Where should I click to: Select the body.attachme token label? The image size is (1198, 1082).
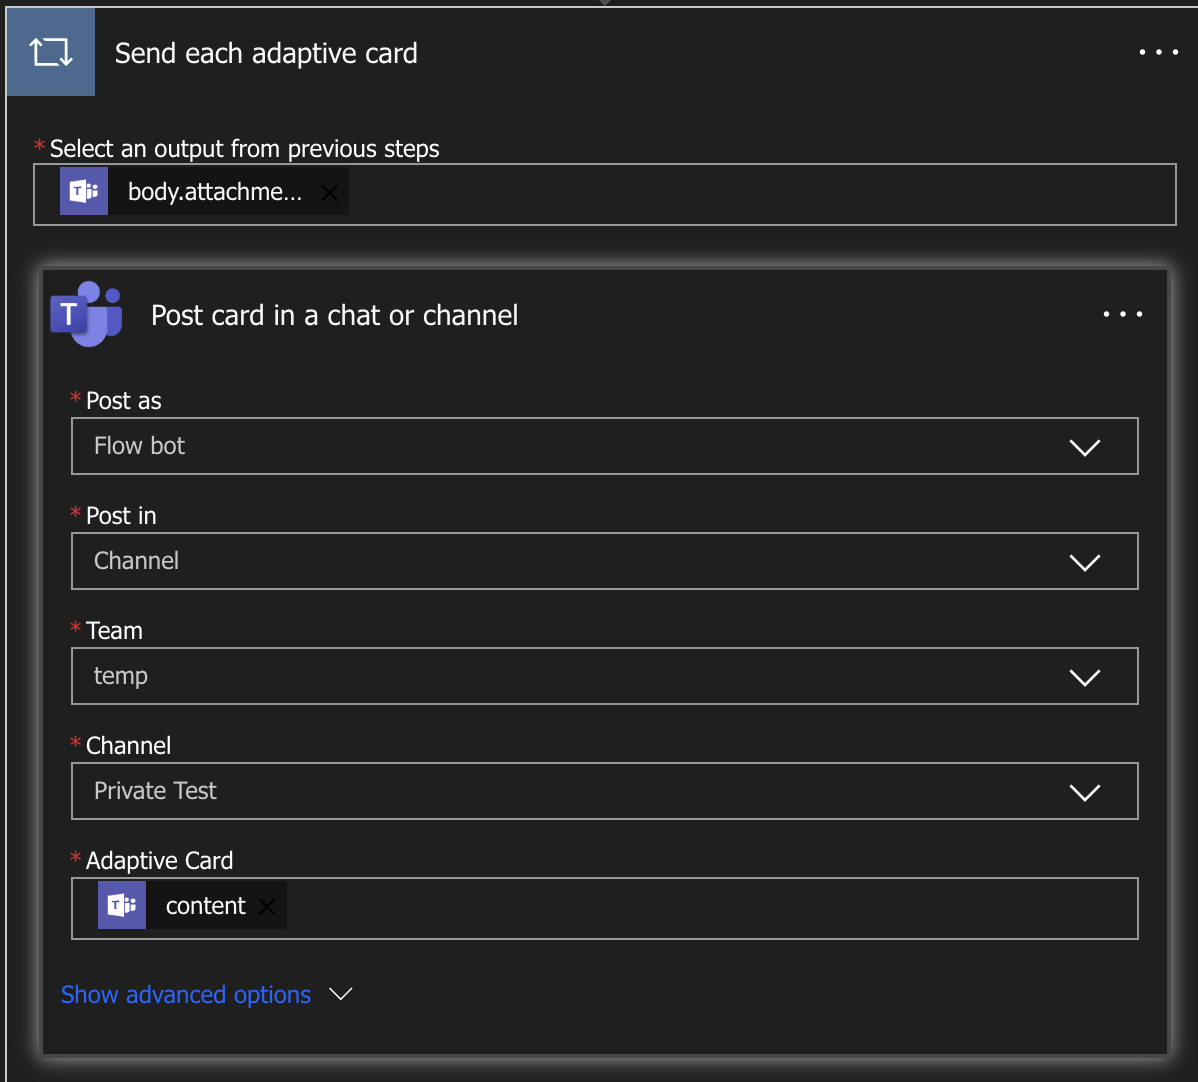(x=214, y=193)
